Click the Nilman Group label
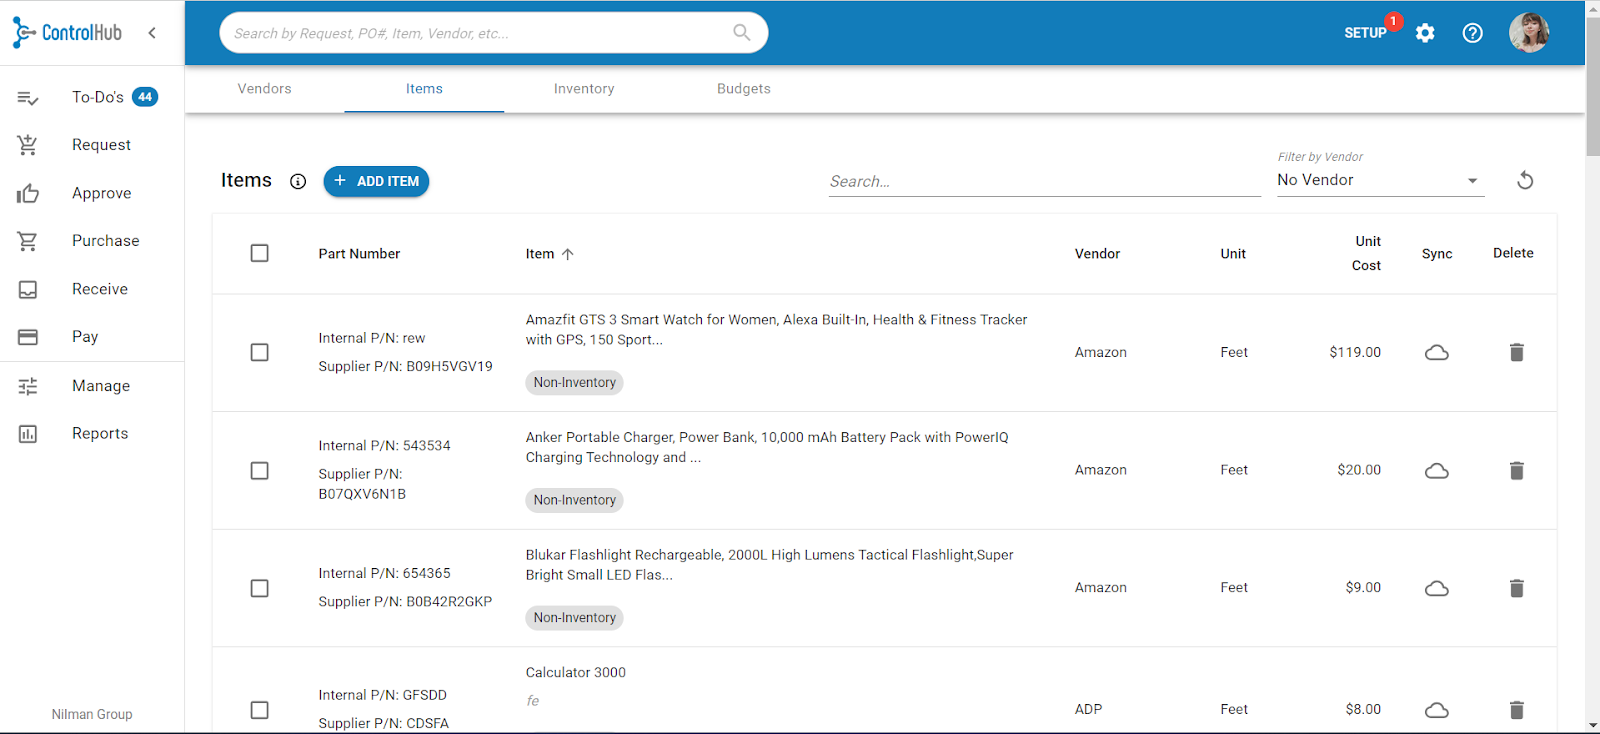1600x734 pixels. tap(92, 714)
